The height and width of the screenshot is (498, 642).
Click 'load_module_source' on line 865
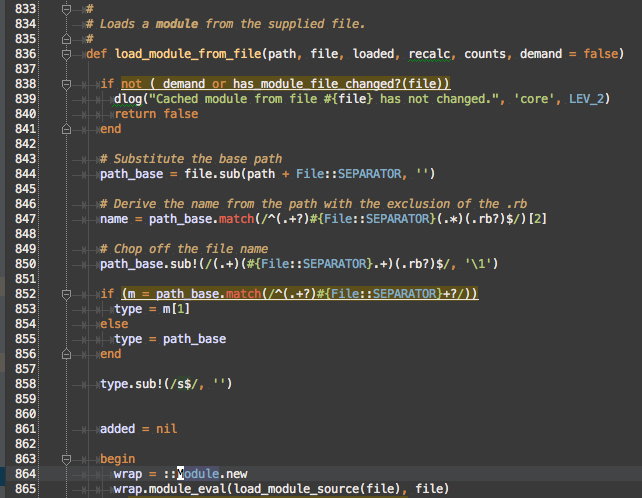pyautogui.click(x=296, y=489)
